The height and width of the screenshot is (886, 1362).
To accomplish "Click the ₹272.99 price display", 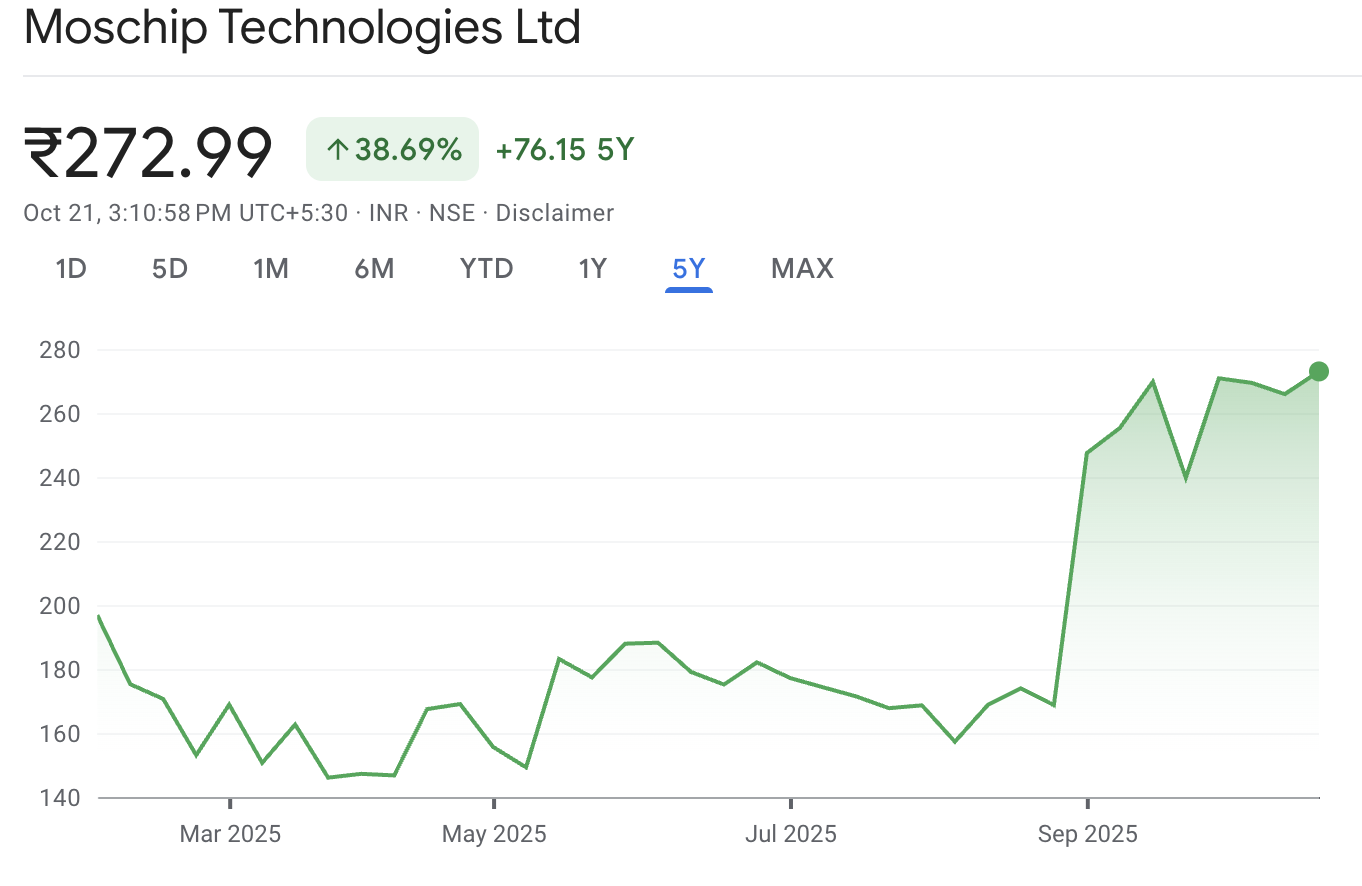I will point(148,148).
